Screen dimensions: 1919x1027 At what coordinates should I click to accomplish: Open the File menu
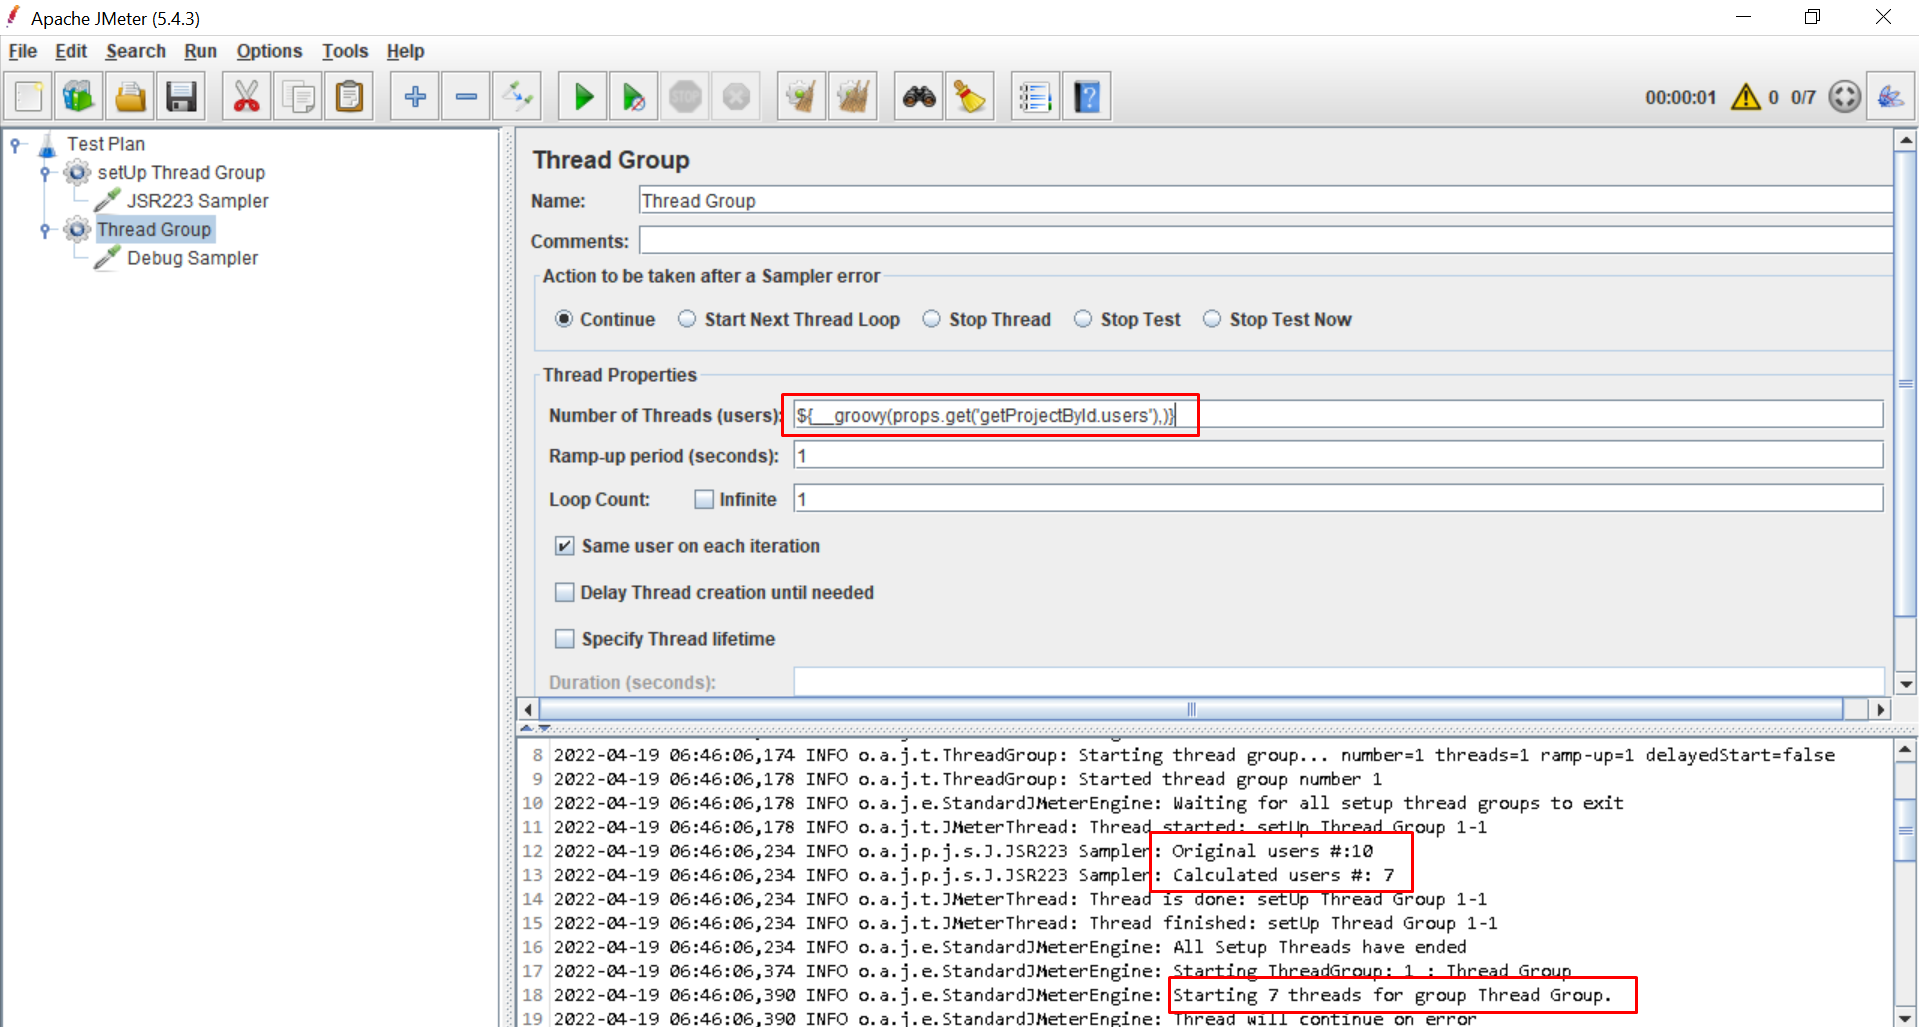[x=22, y=51]
